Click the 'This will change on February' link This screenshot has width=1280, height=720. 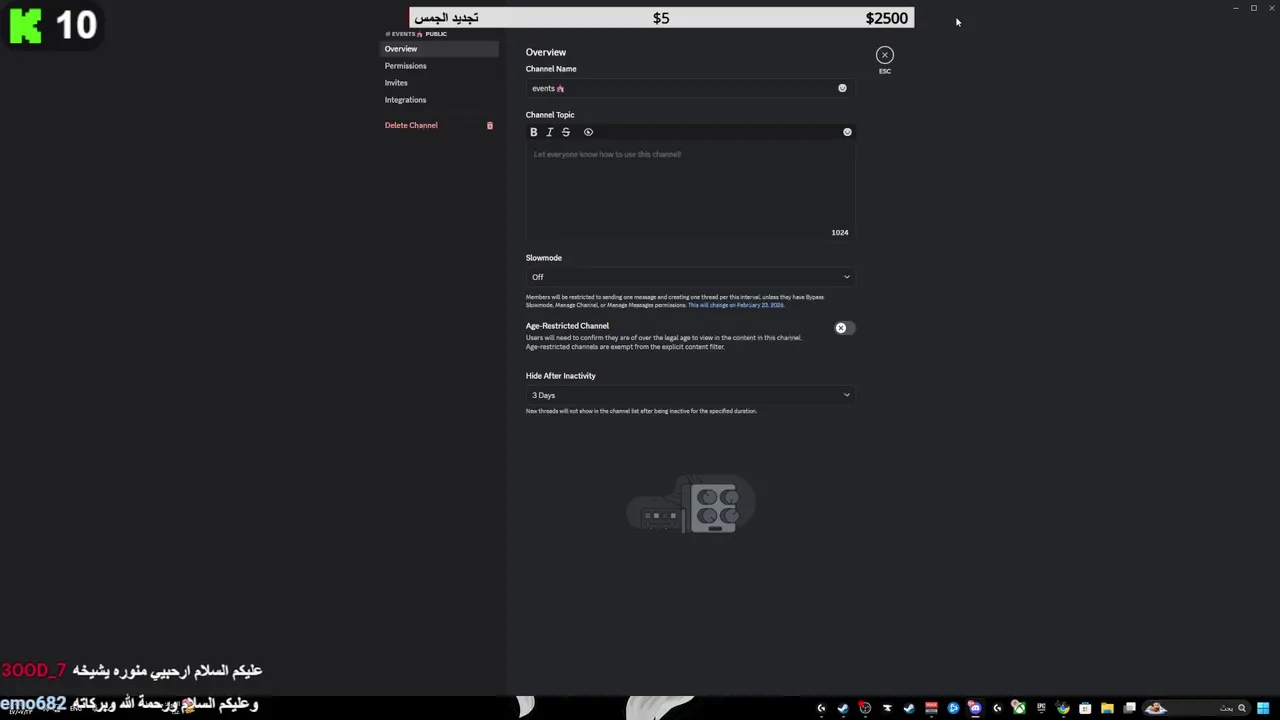[x=736, y=305]
